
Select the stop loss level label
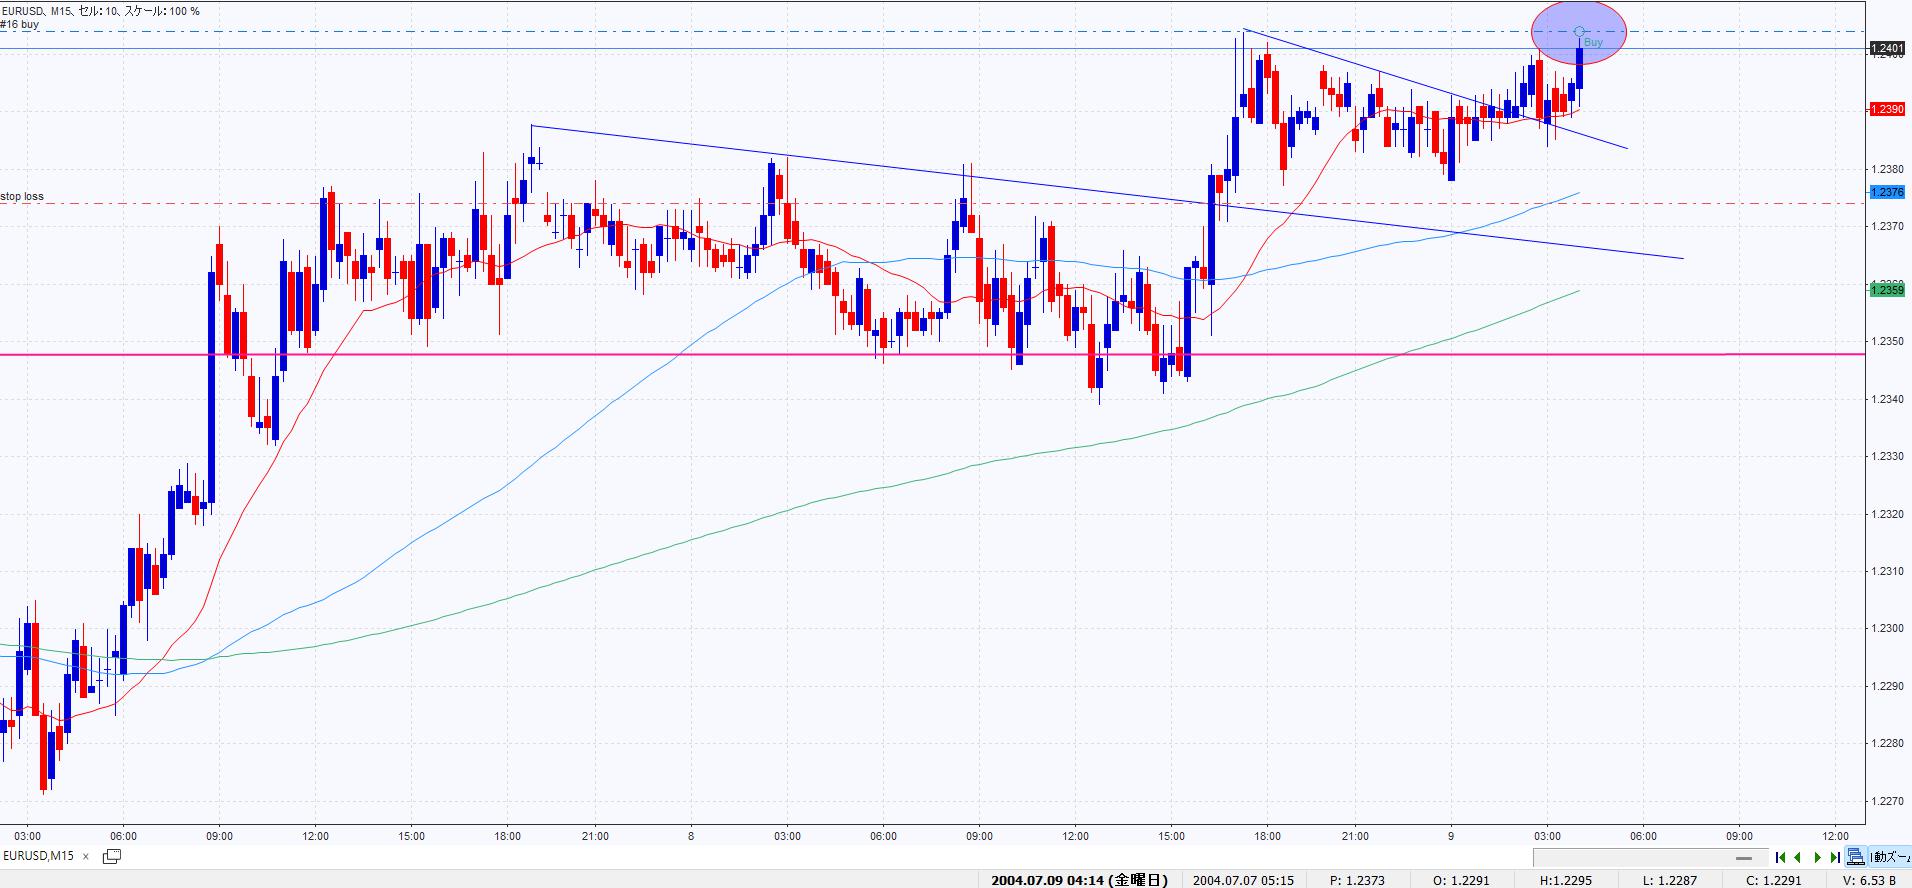click(22, 197)
